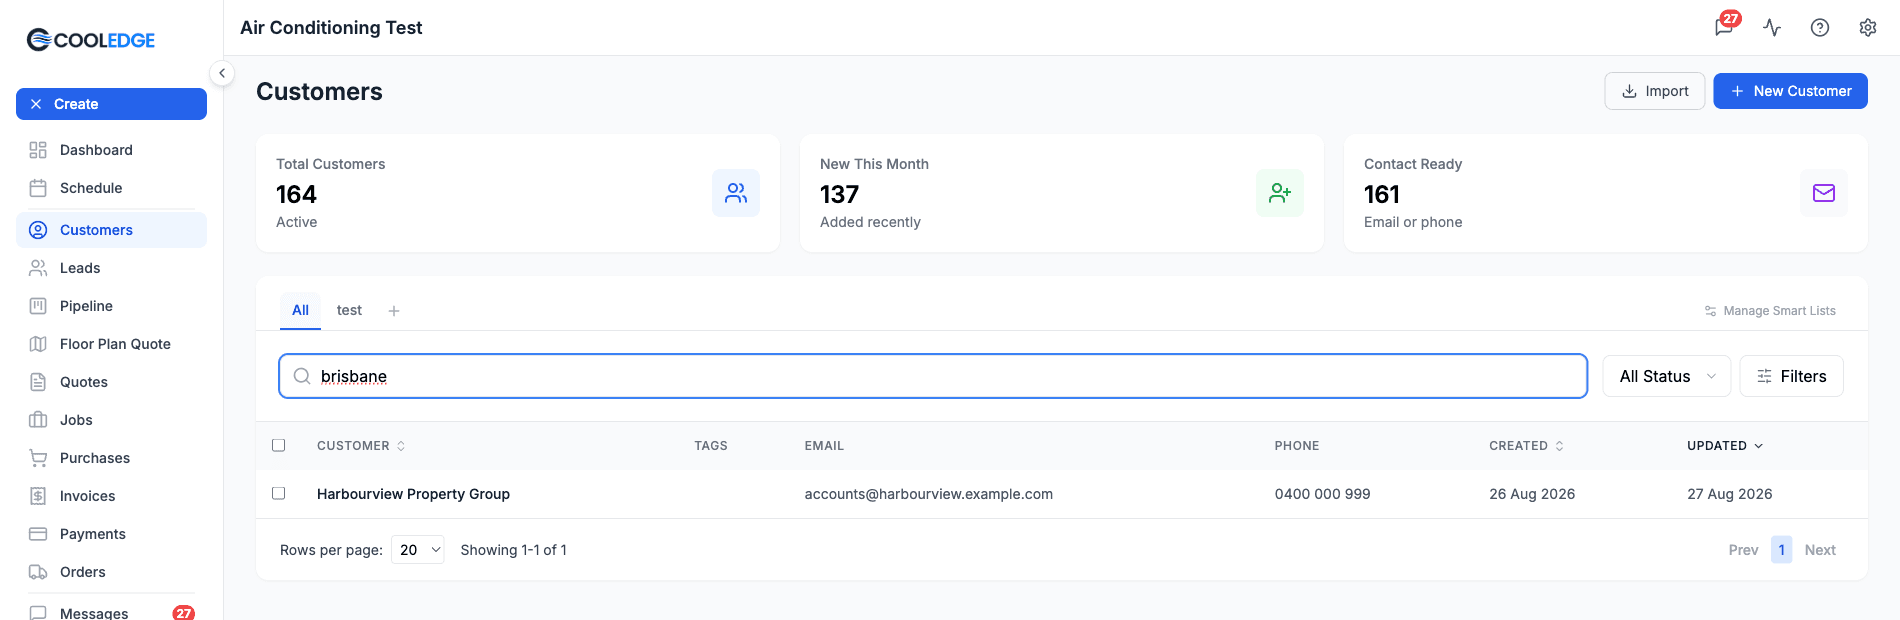This screenshot has width=1900, height=620.
Task: Open the Harbourview Property Group customer
Action: coord(413,494)
